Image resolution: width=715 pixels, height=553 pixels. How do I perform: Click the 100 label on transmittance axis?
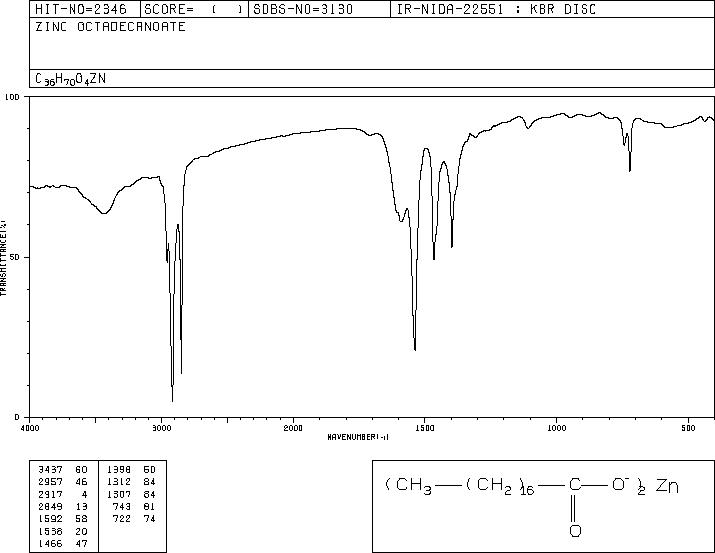point(12,97)
